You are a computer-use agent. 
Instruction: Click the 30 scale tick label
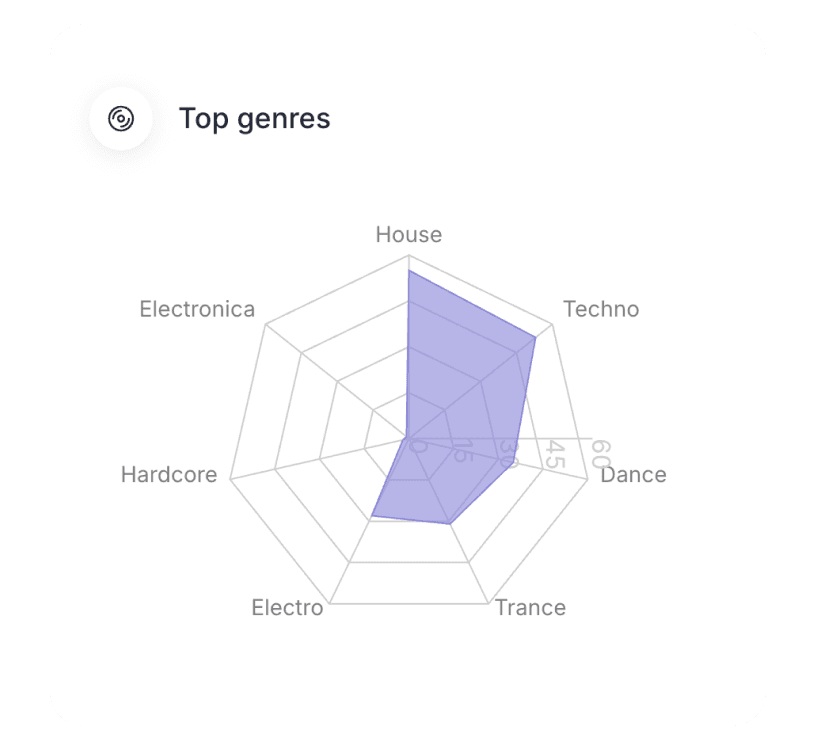(x=509, y=452)
